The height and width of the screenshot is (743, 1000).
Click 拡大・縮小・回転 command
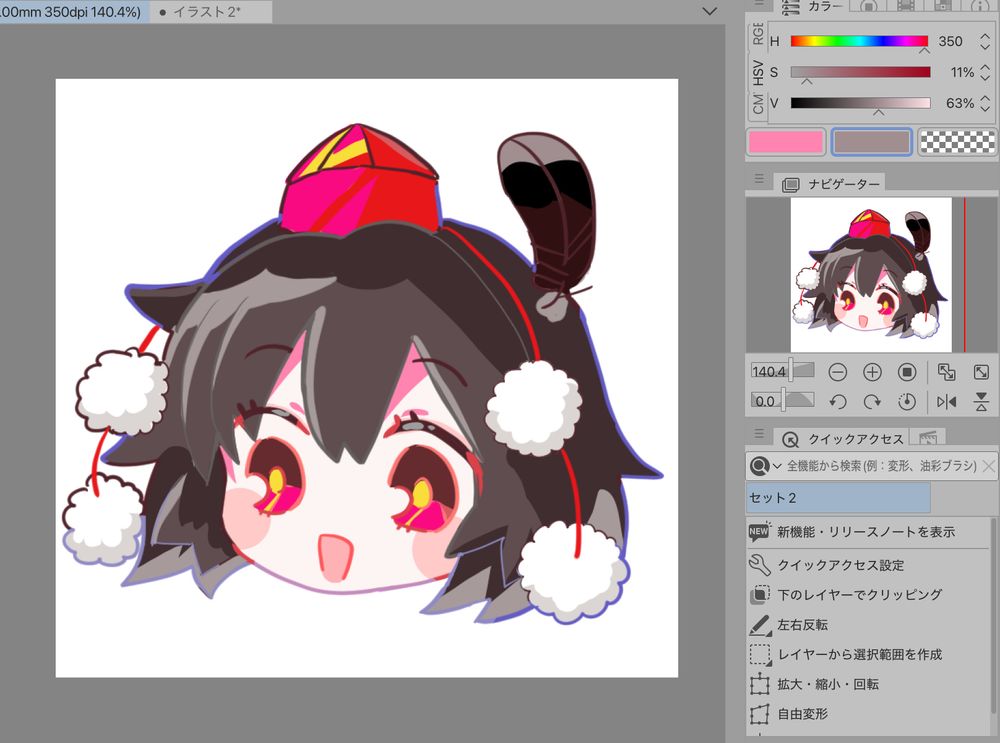828,684
